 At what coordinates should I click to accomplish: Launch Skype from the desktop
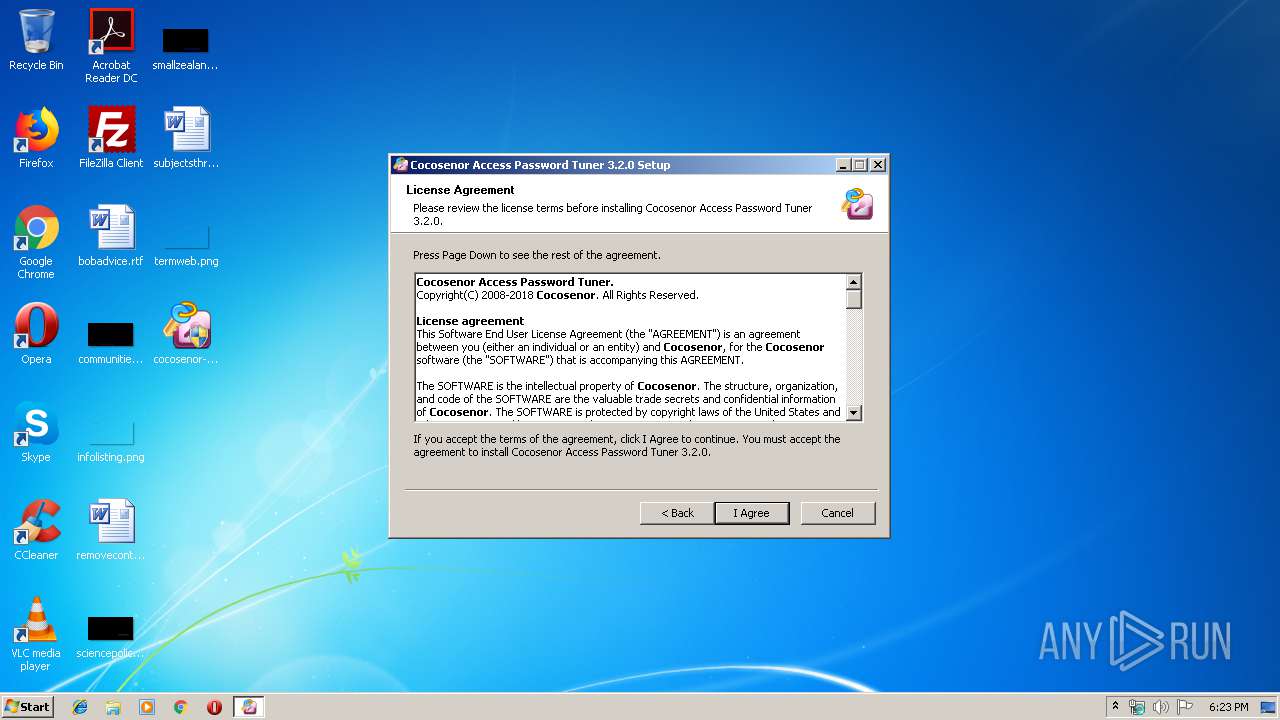[36, 432]
